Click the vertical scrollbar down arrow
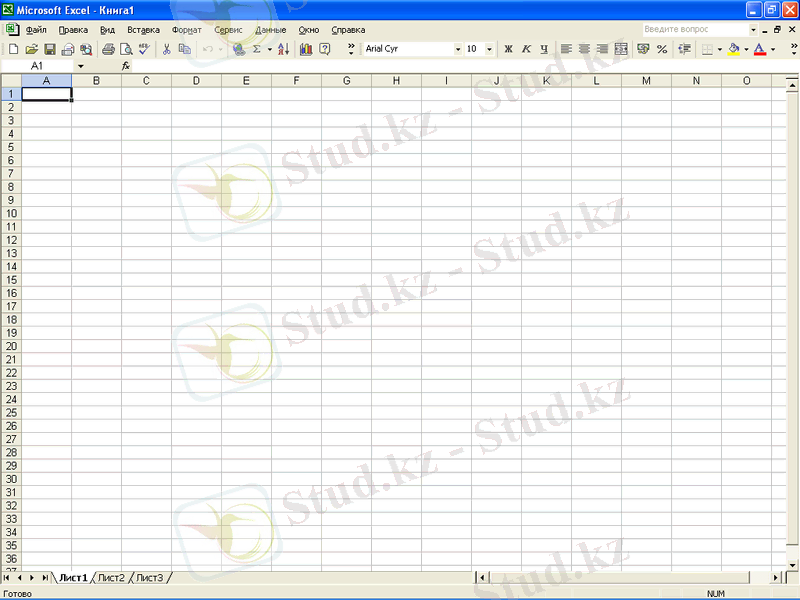Screen dimensions: 800x600 [792, 565]
